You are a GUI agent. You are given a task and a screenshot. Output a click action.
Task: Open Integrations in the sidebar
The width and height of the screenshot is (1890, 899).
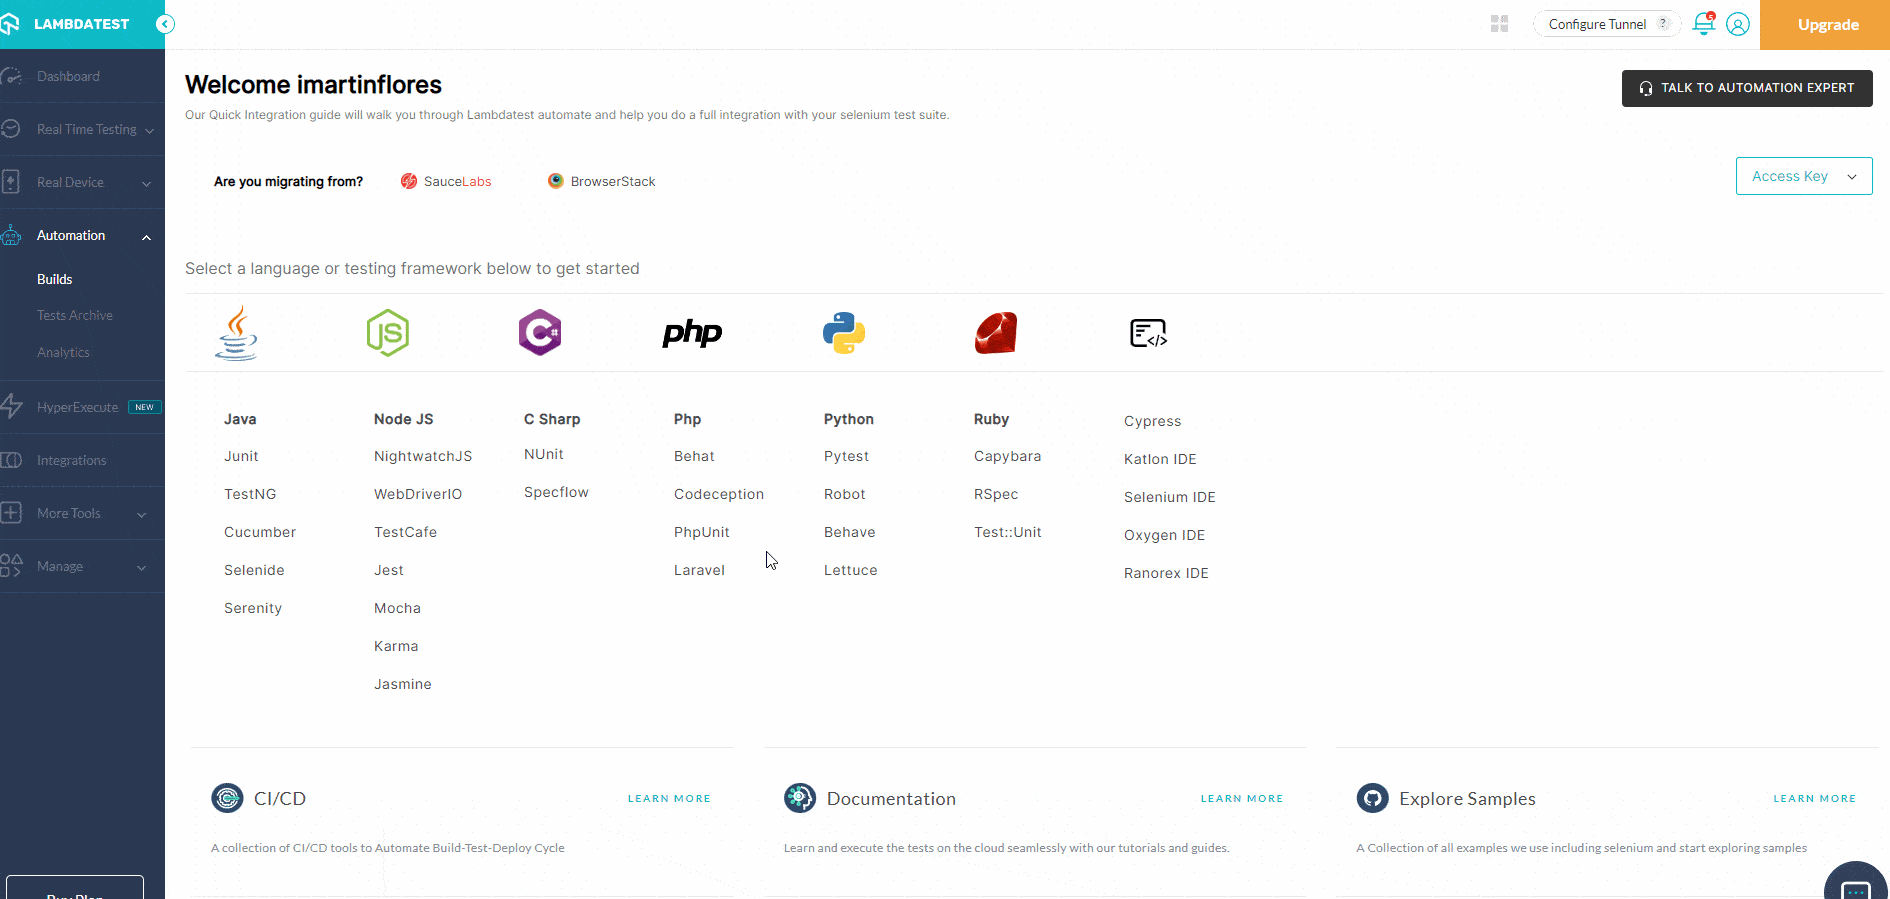pos(71,460)
